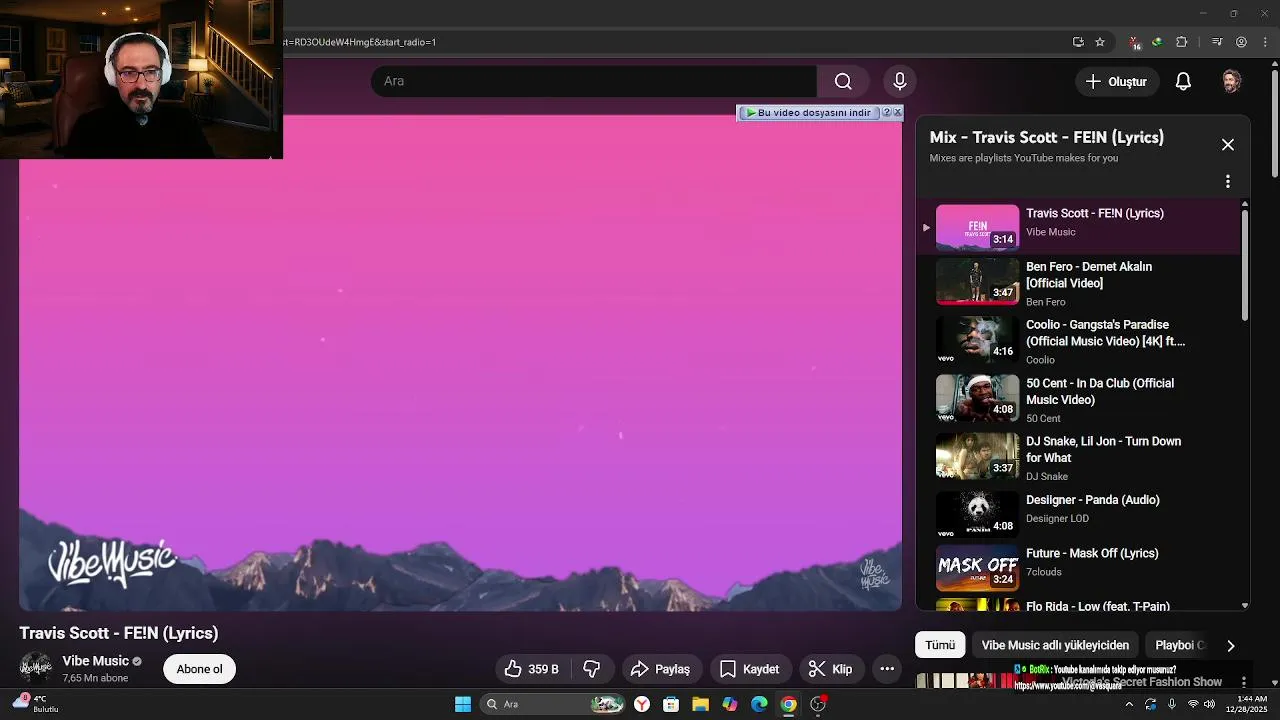Image resolution: width=1280 pixels, height=720 pixels.
Task: Open Yandex browser from the taskbar
Action: point(642,704)
